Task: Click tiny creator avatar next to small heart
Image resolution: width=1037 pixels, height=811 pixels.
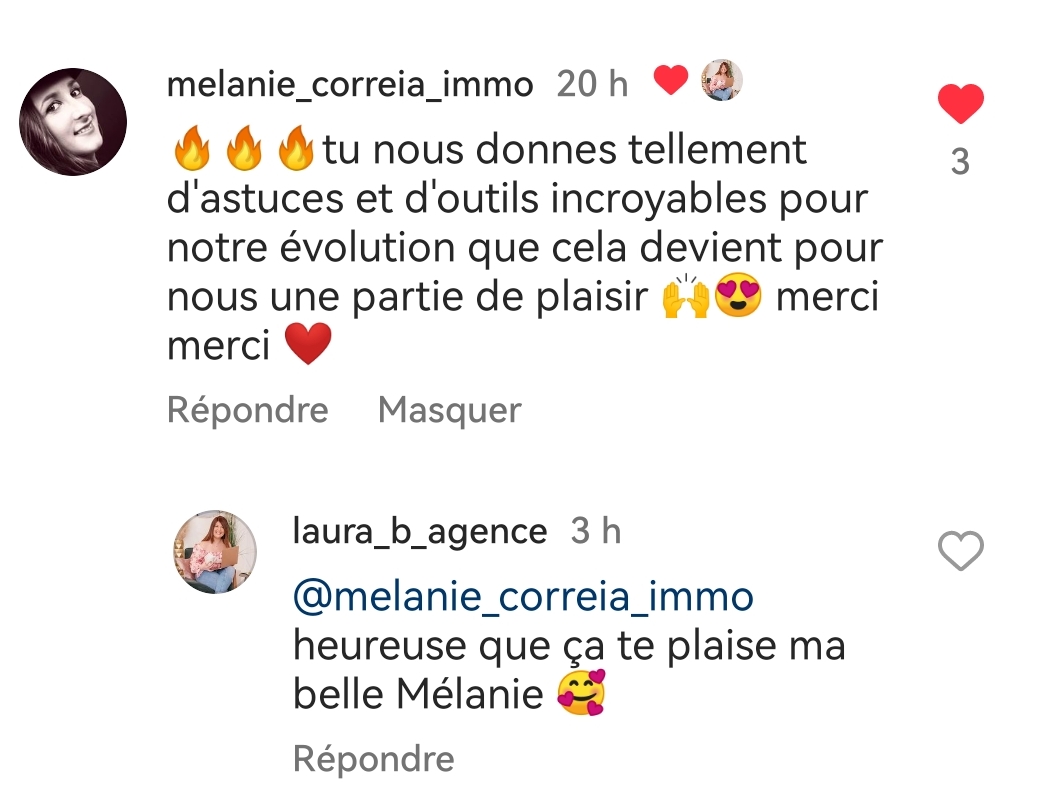Action: (x=721, y=80)
